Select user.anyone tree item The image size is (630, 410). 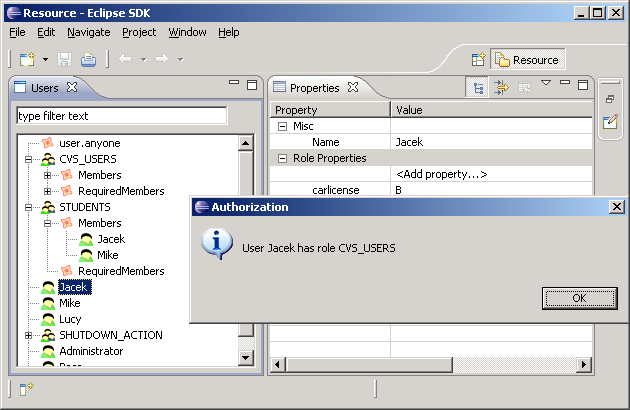(x=90, y=143)
